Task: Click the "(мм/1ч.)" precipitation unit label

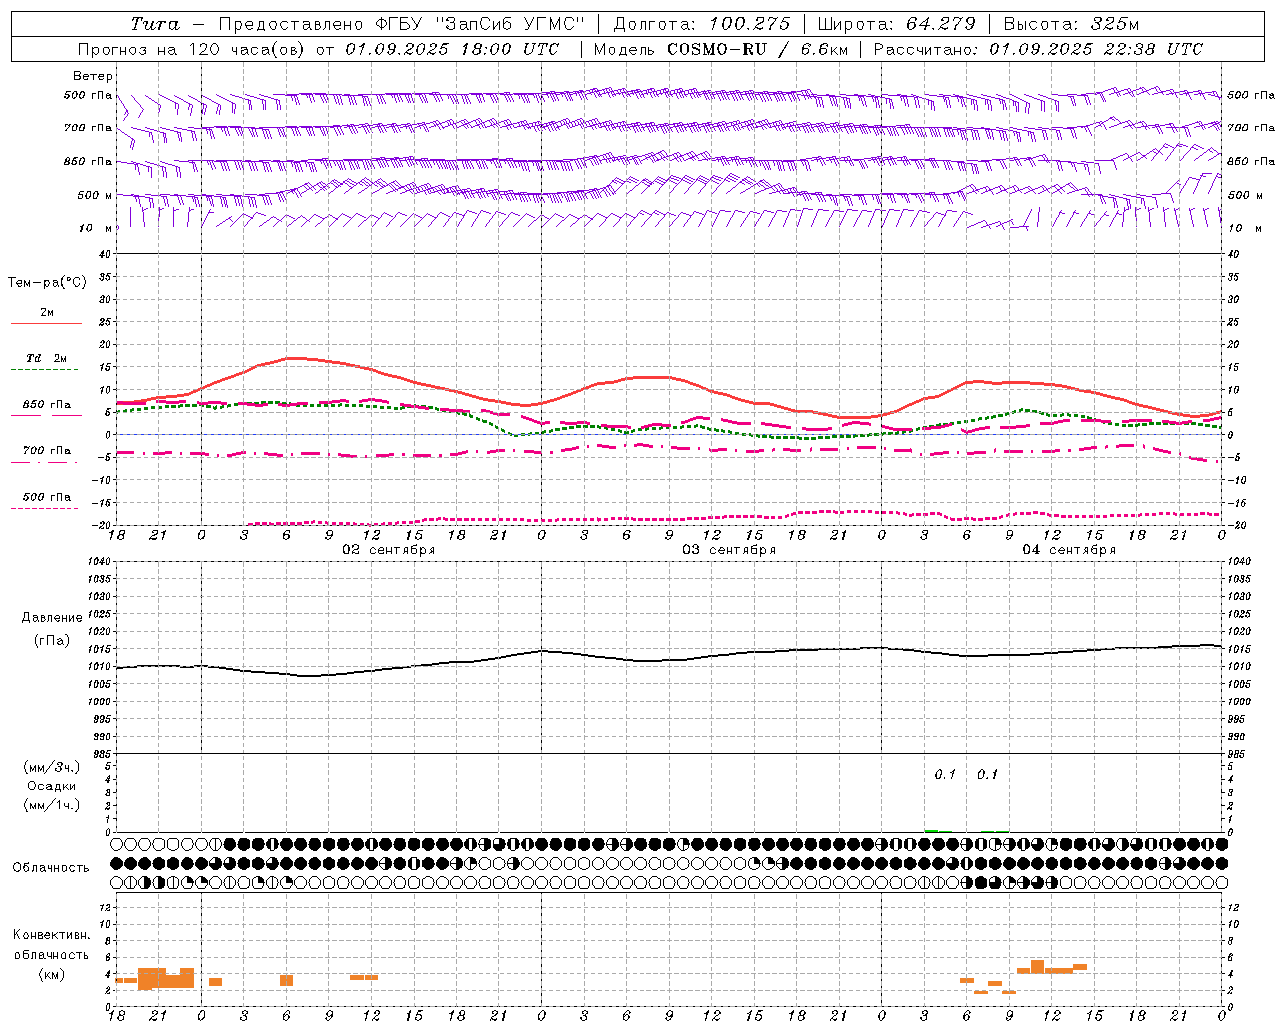Action: (51, 805)
